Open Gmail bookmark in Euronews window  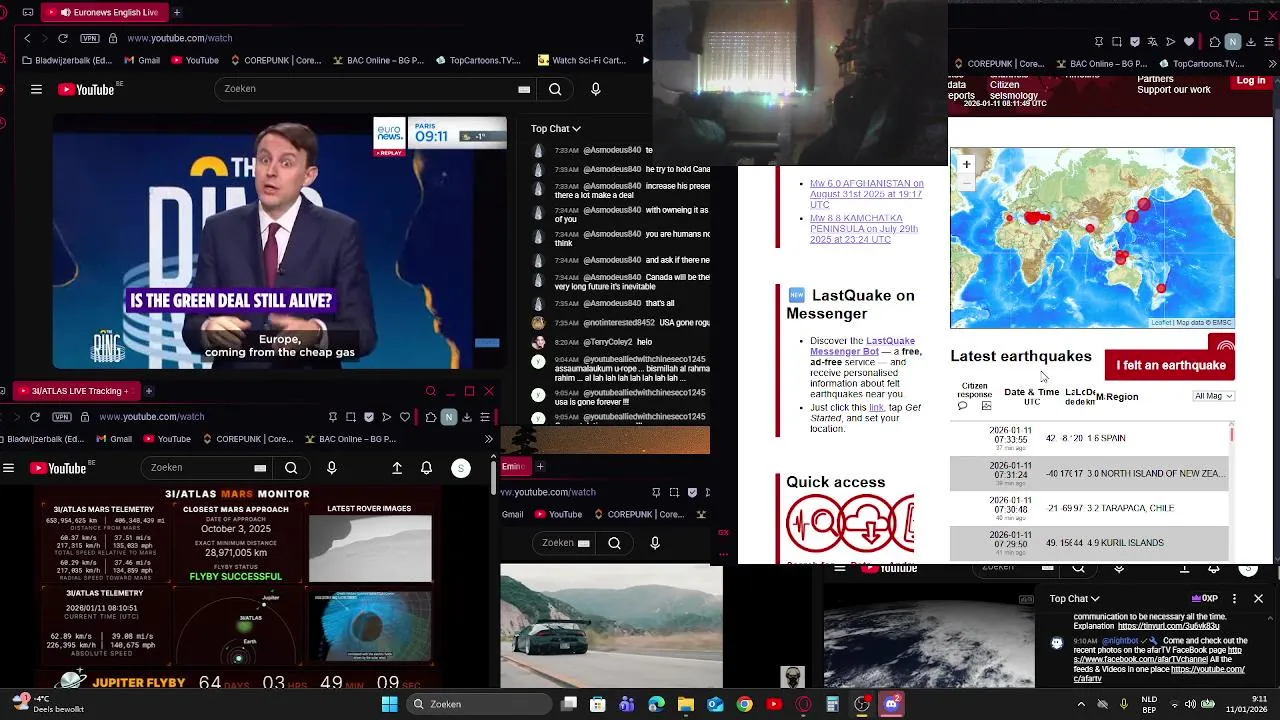point(142,60)
